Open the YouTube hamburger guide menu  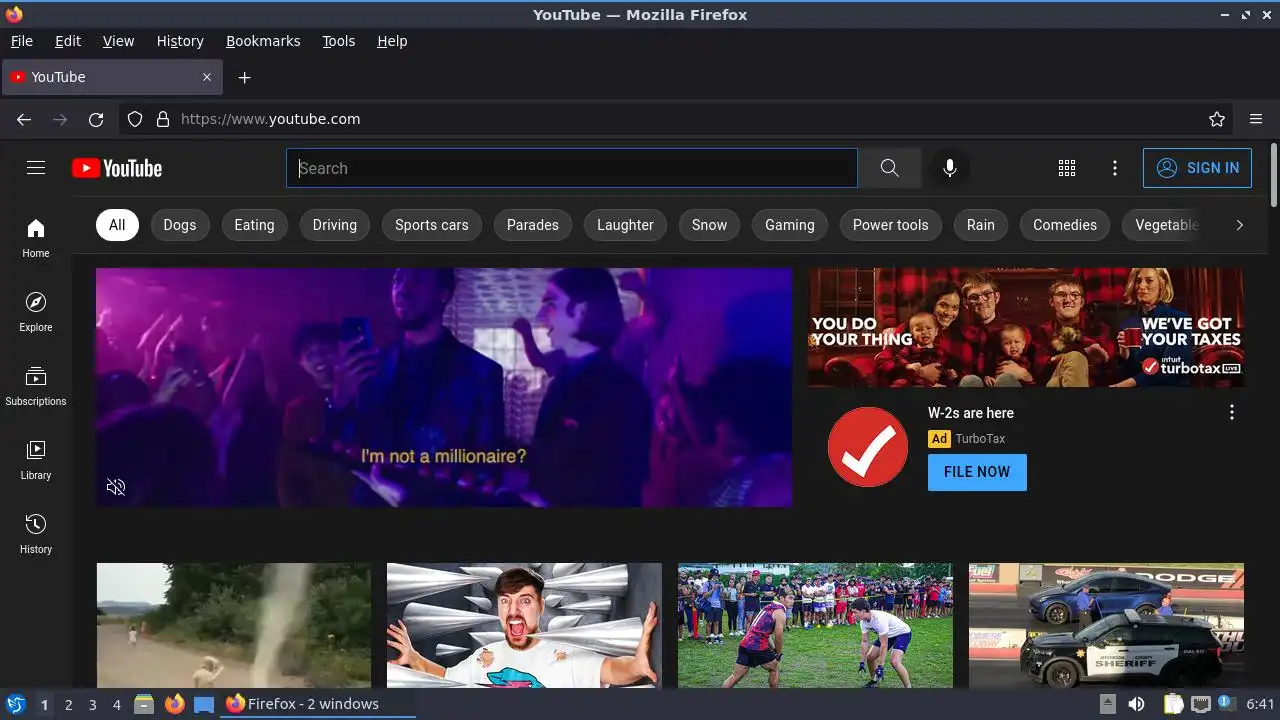pos(36,168)
